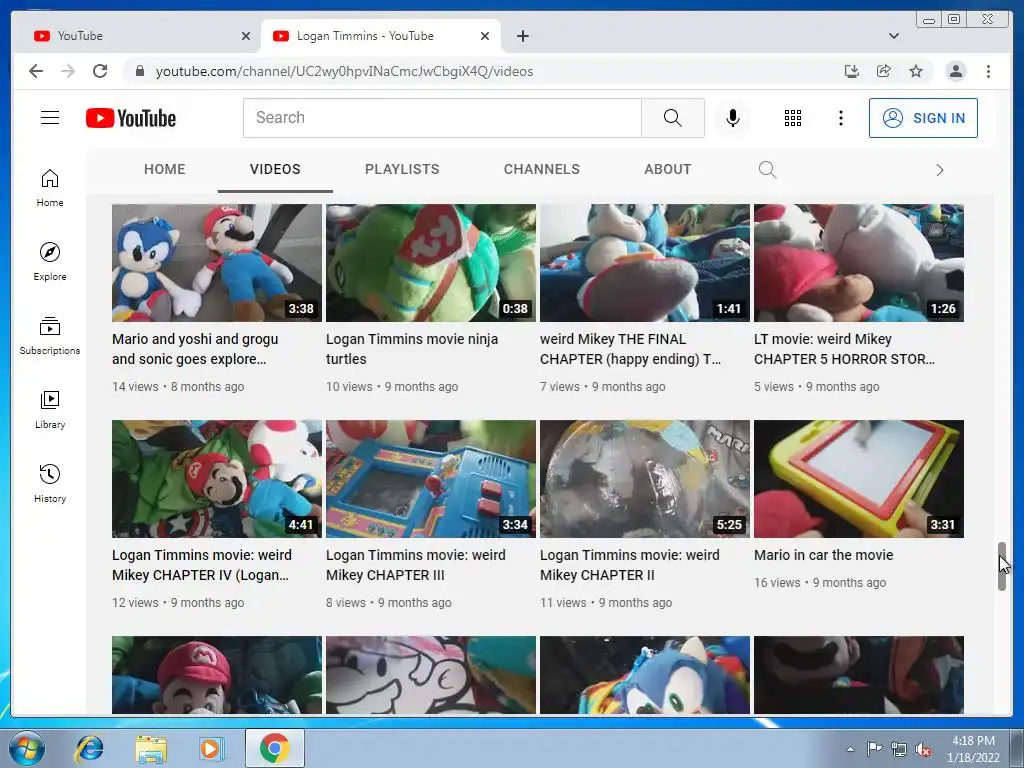Image resolution: width=1024 pixels, height=768 pixels.
Task: Open YouTube settings three-dot menu
Action: pyautogui.click(x=840, y=118)
